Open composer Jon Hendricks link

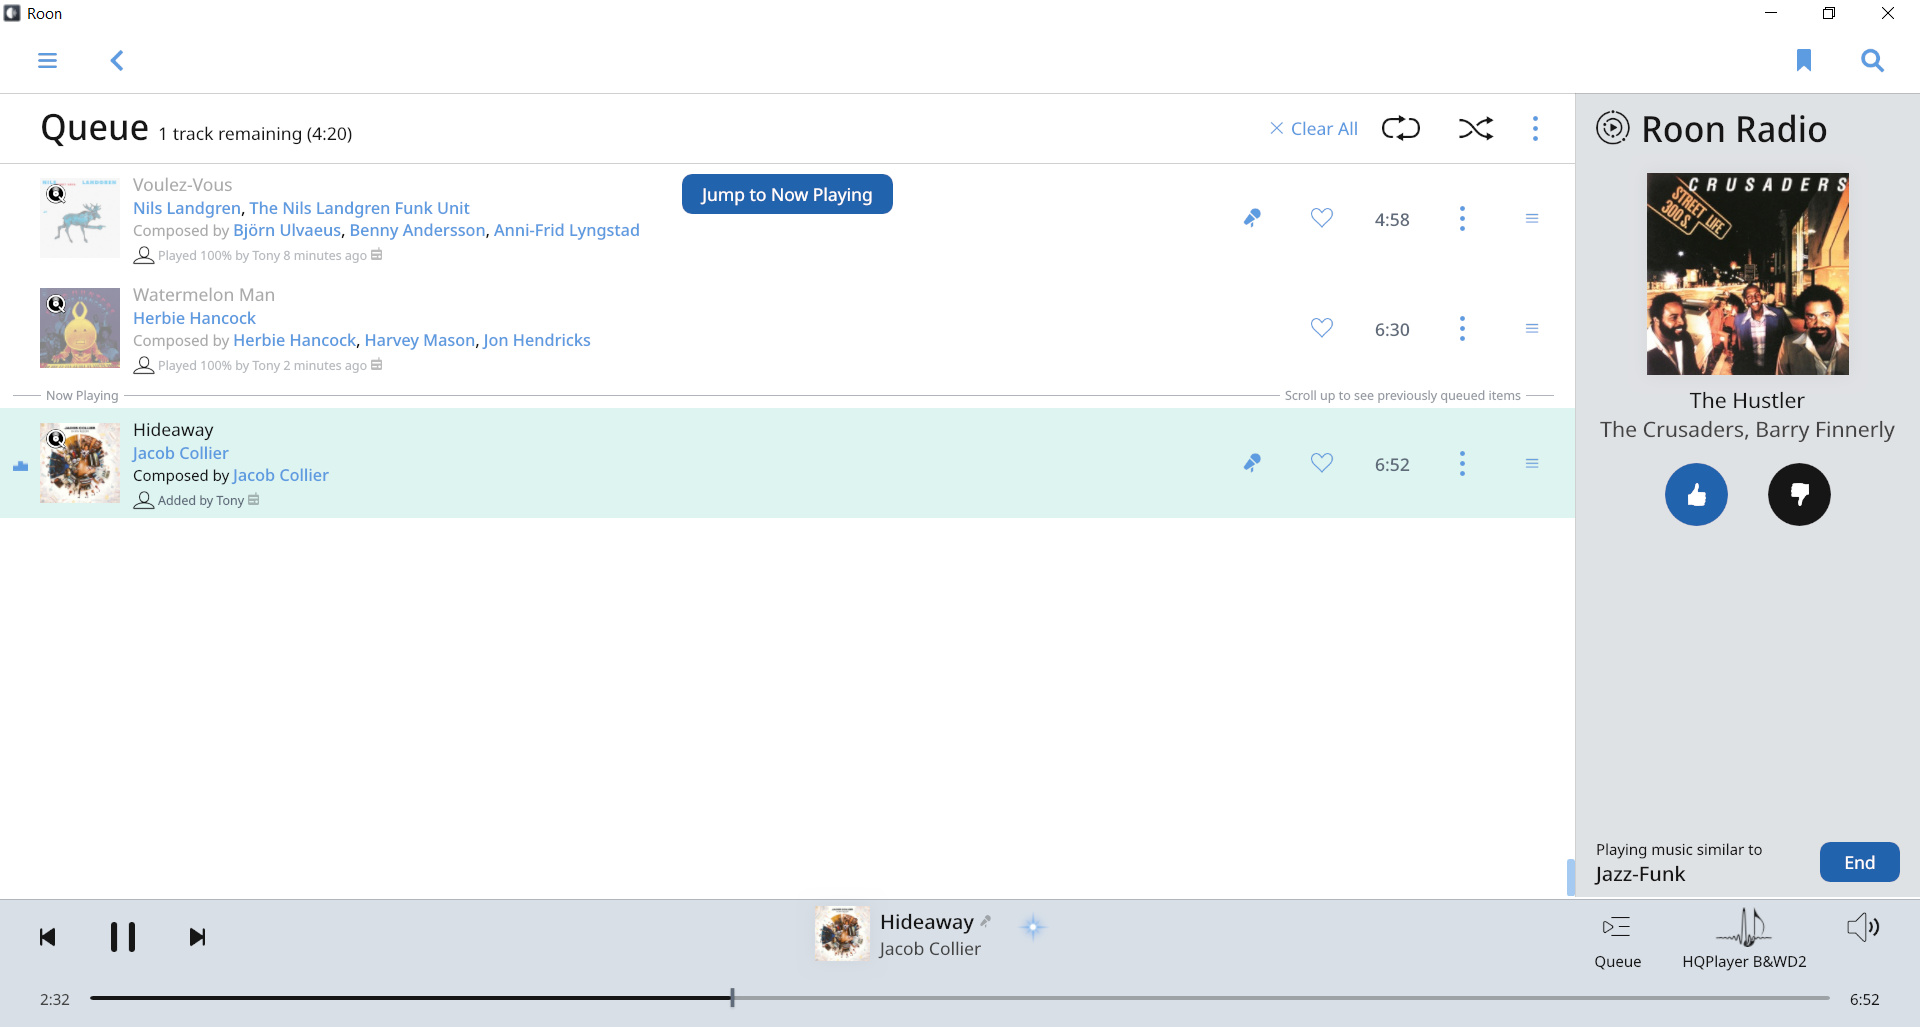click(537, 340)
